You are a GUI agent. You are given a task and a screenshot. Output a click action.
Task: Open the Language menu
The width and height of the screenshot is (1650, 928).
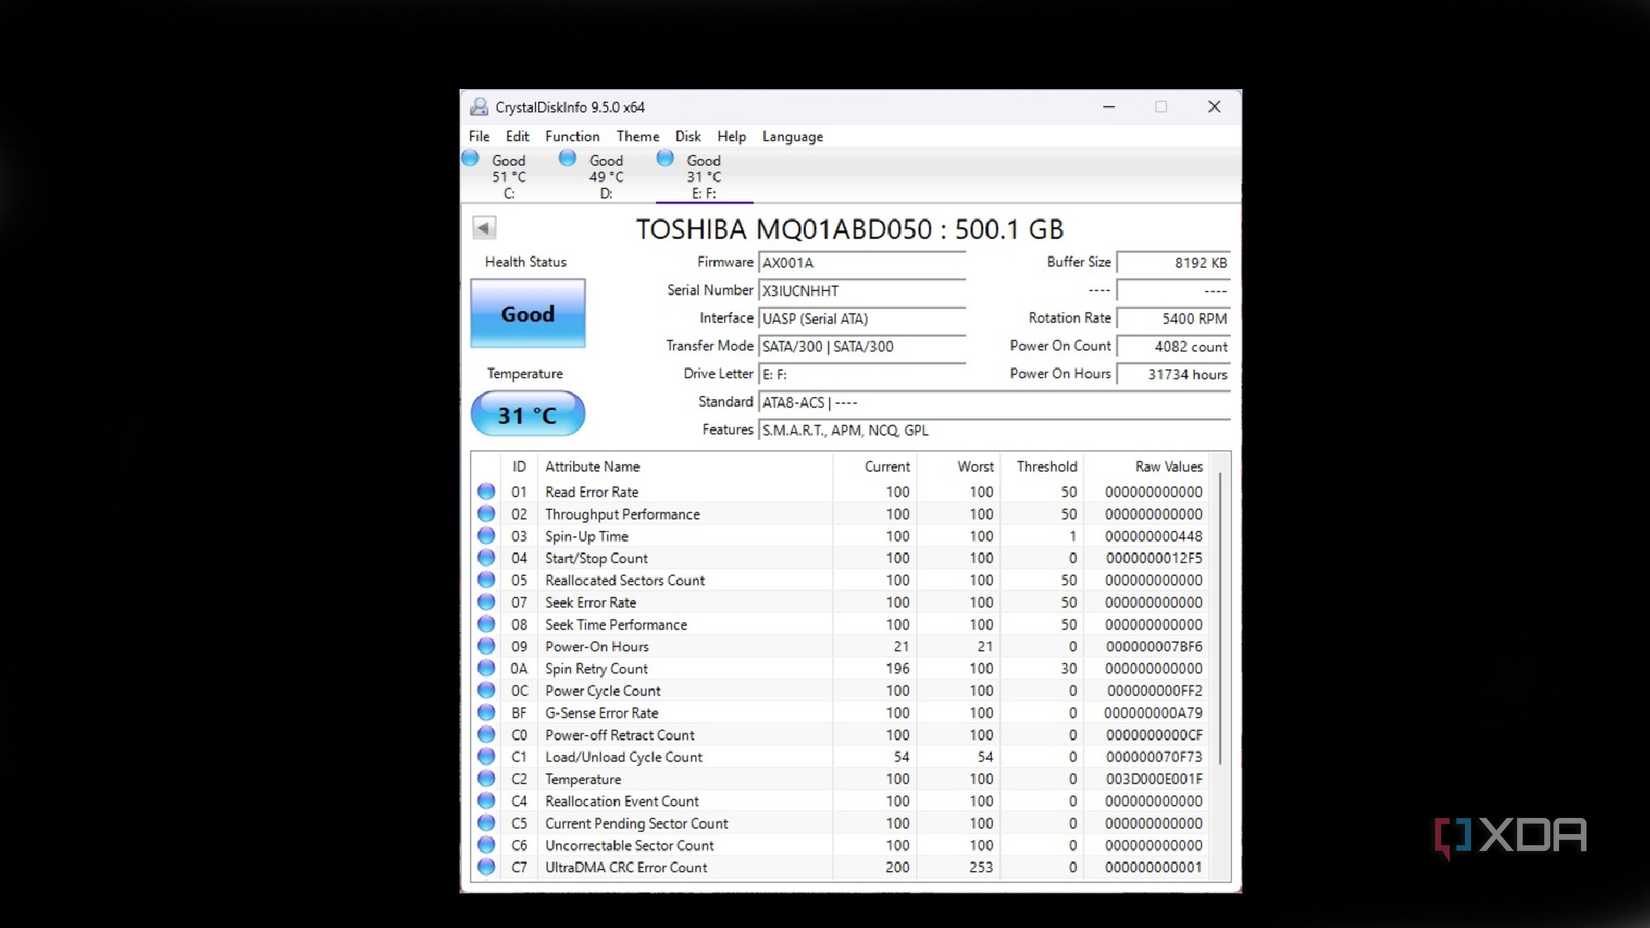792,136
